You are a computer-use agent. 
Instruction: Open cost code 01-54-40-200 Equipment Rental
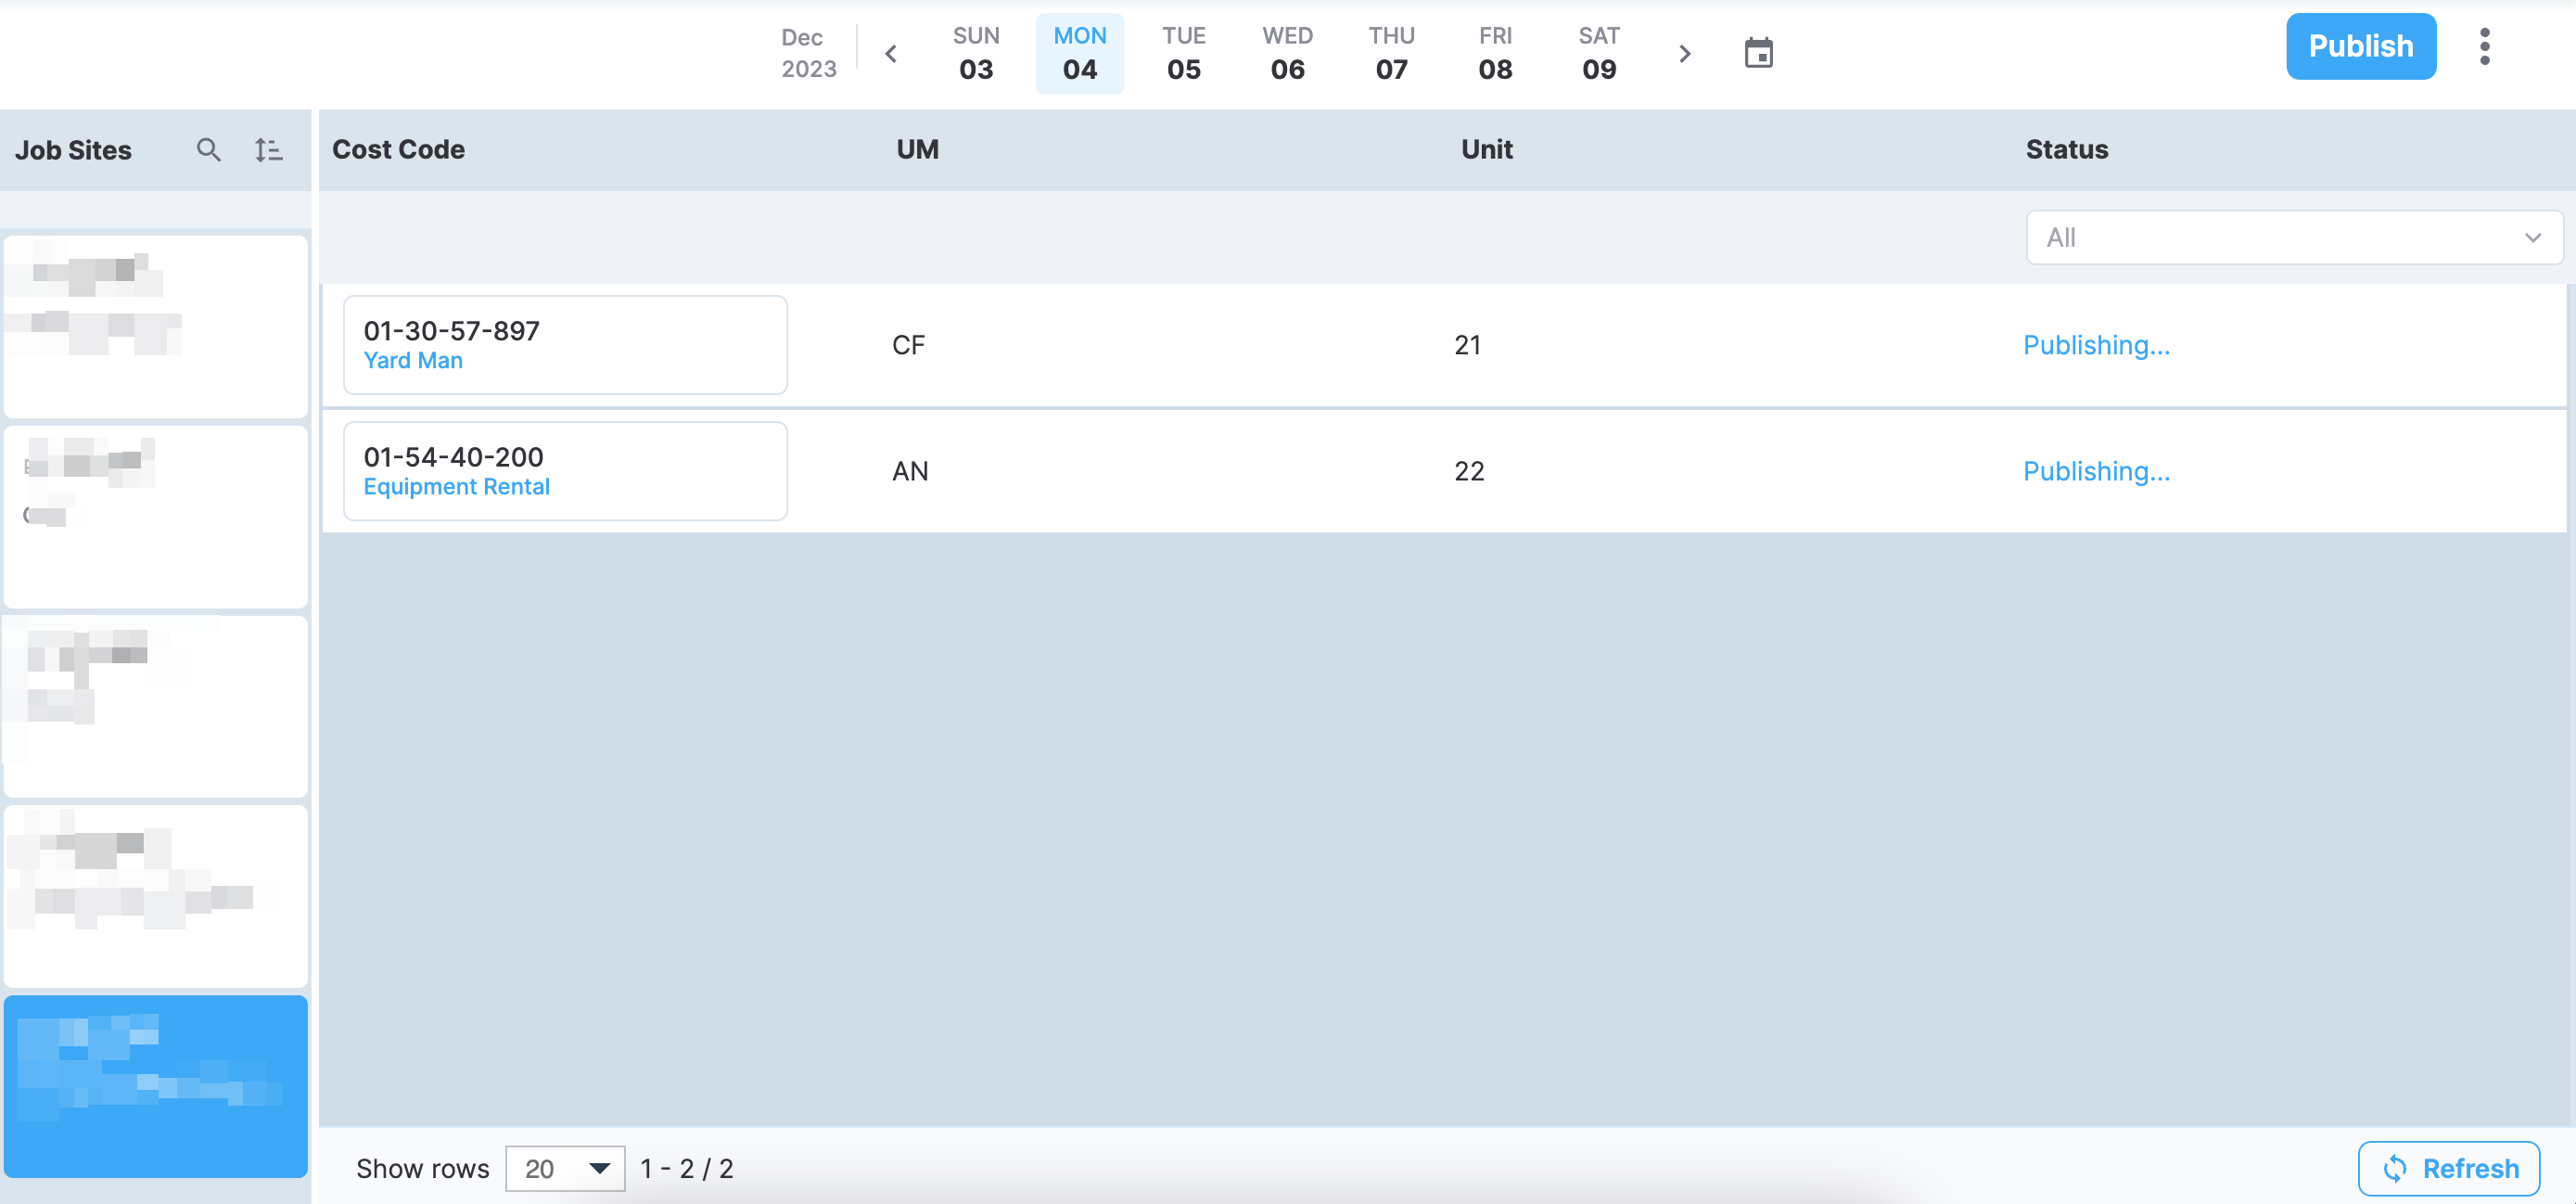pos(565,471)
